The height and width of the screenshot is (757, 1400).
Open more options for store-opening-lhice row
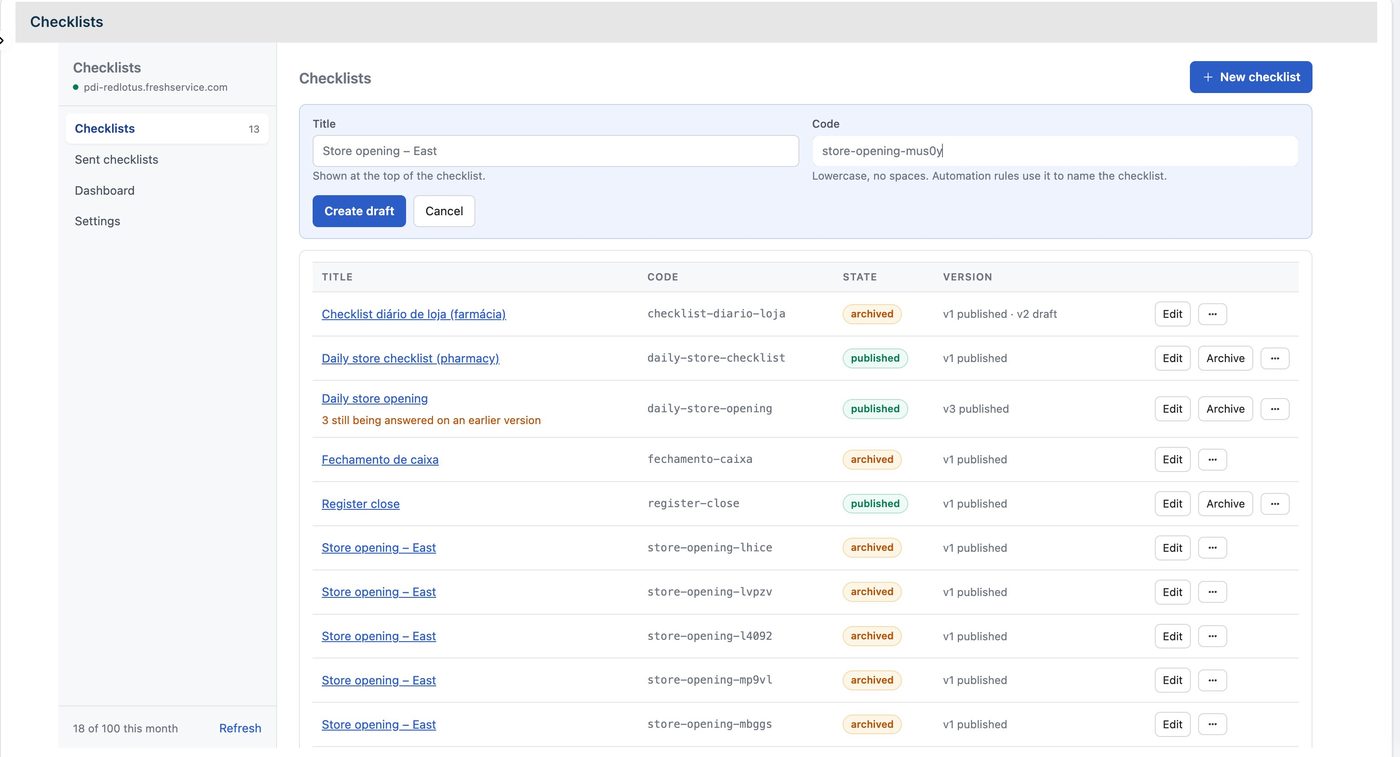click(x=1212, y=548)
